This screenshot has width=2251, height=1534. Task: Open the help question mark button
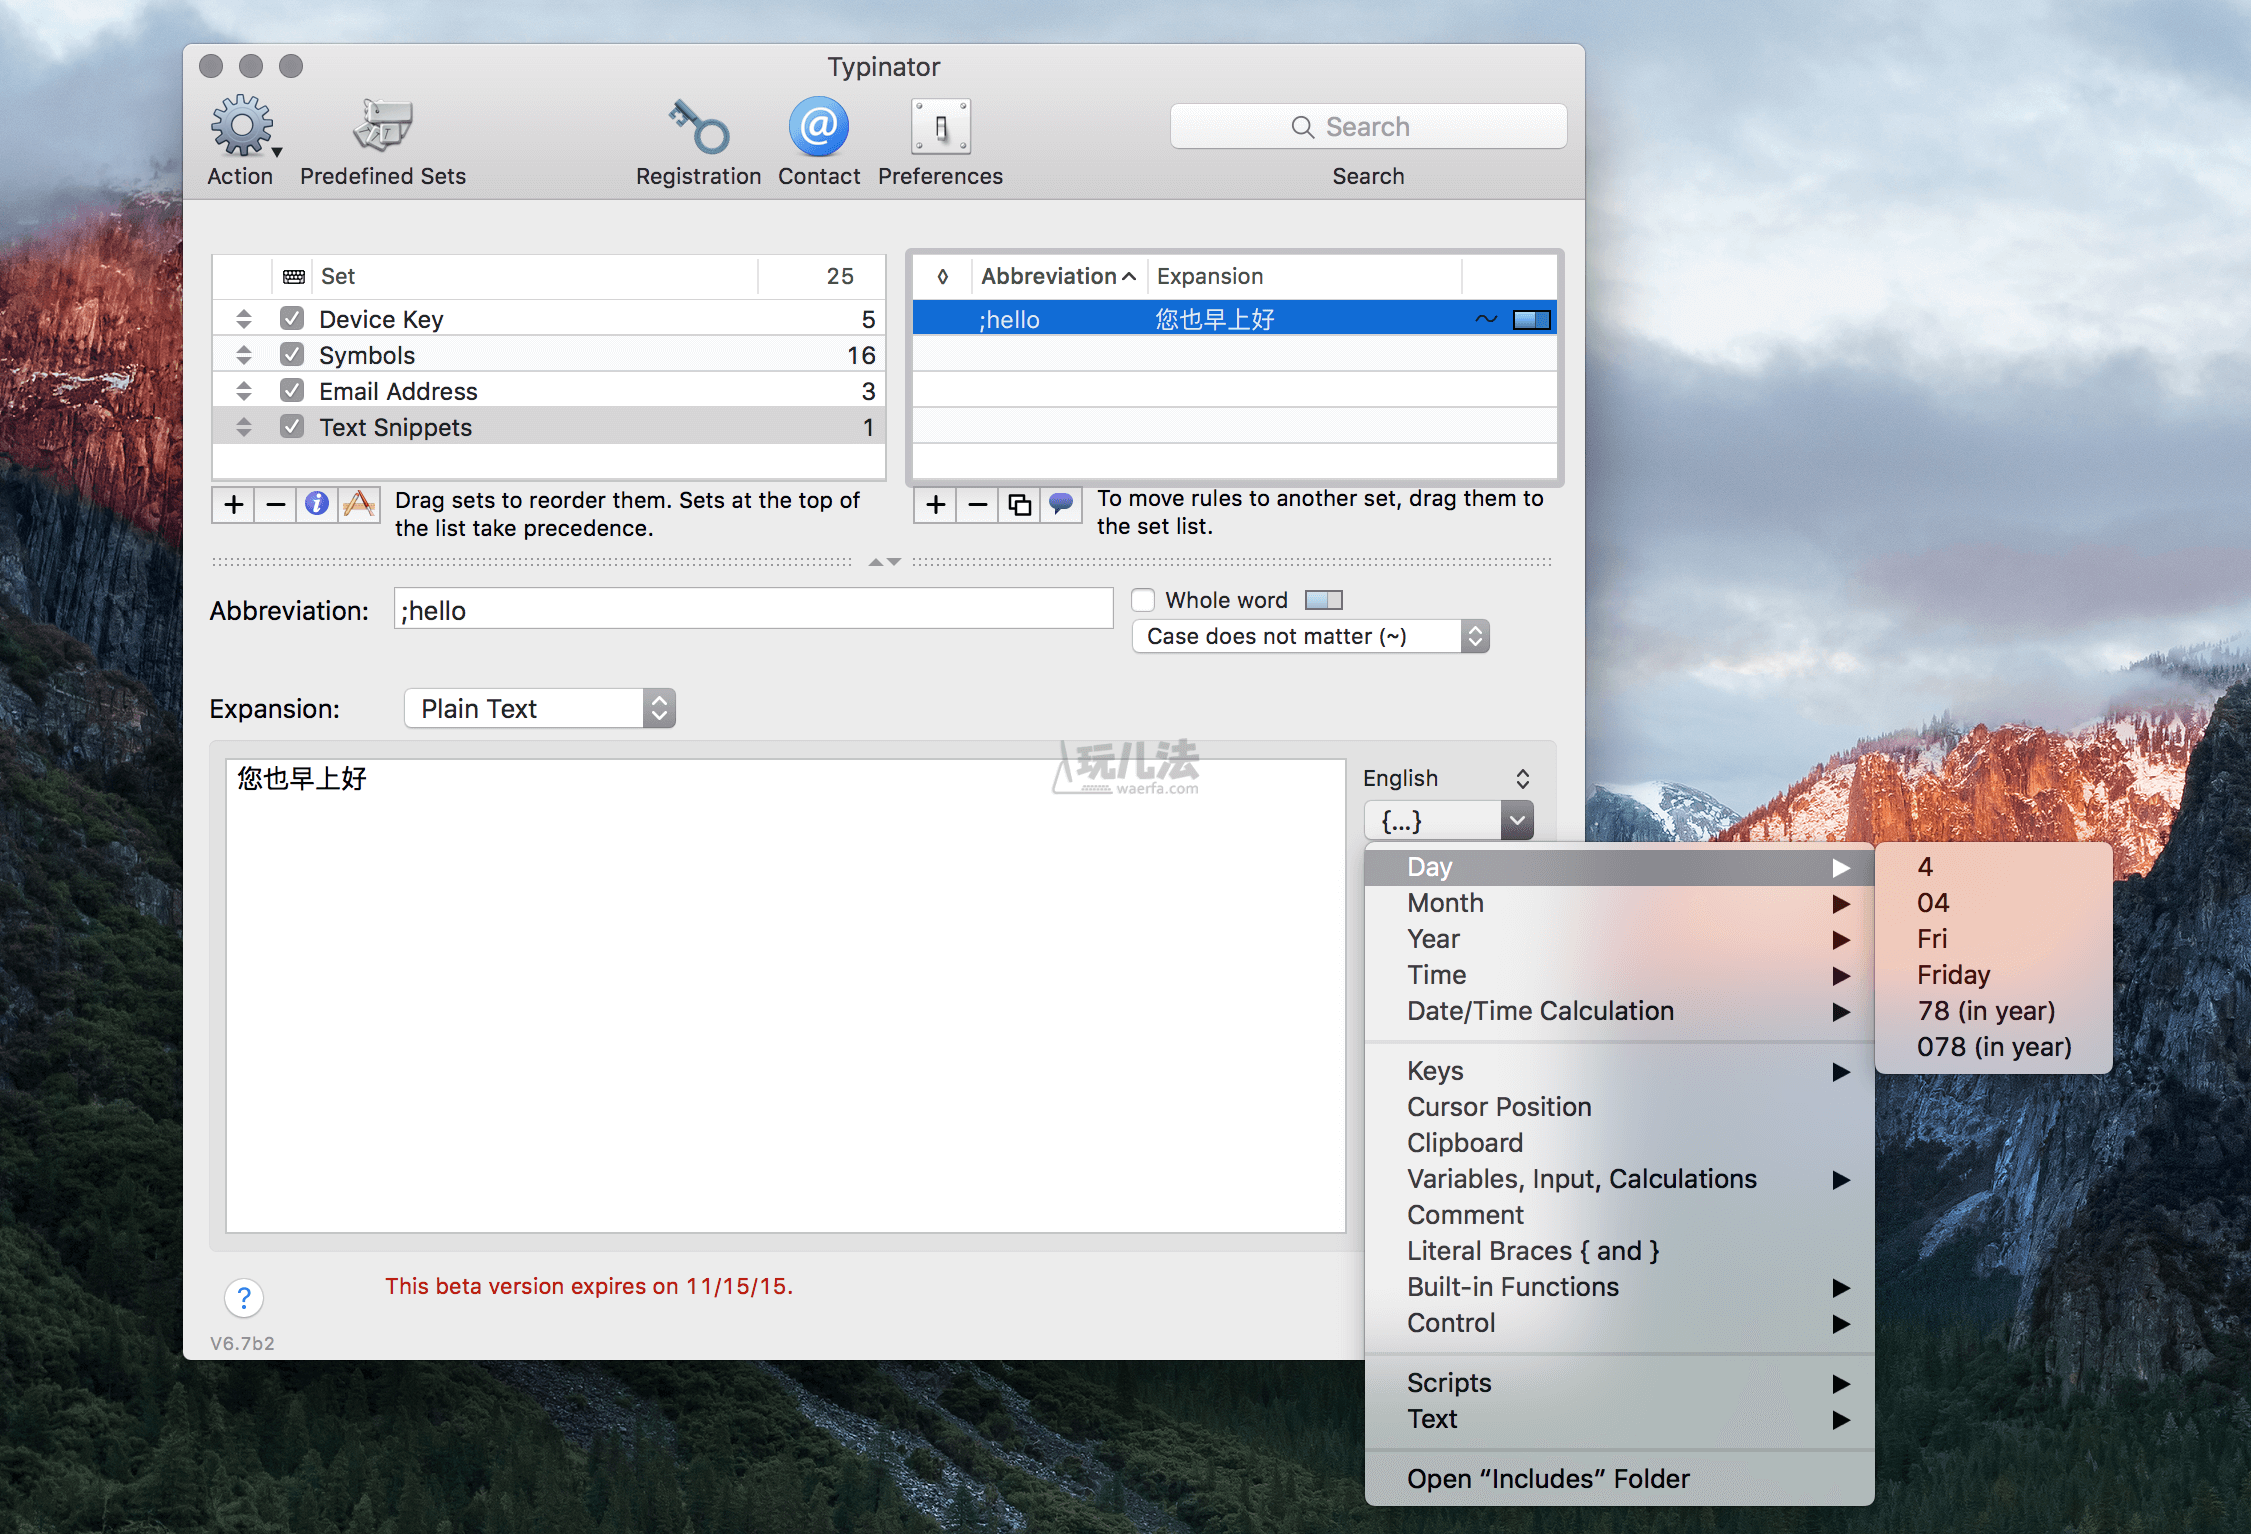244,1298
